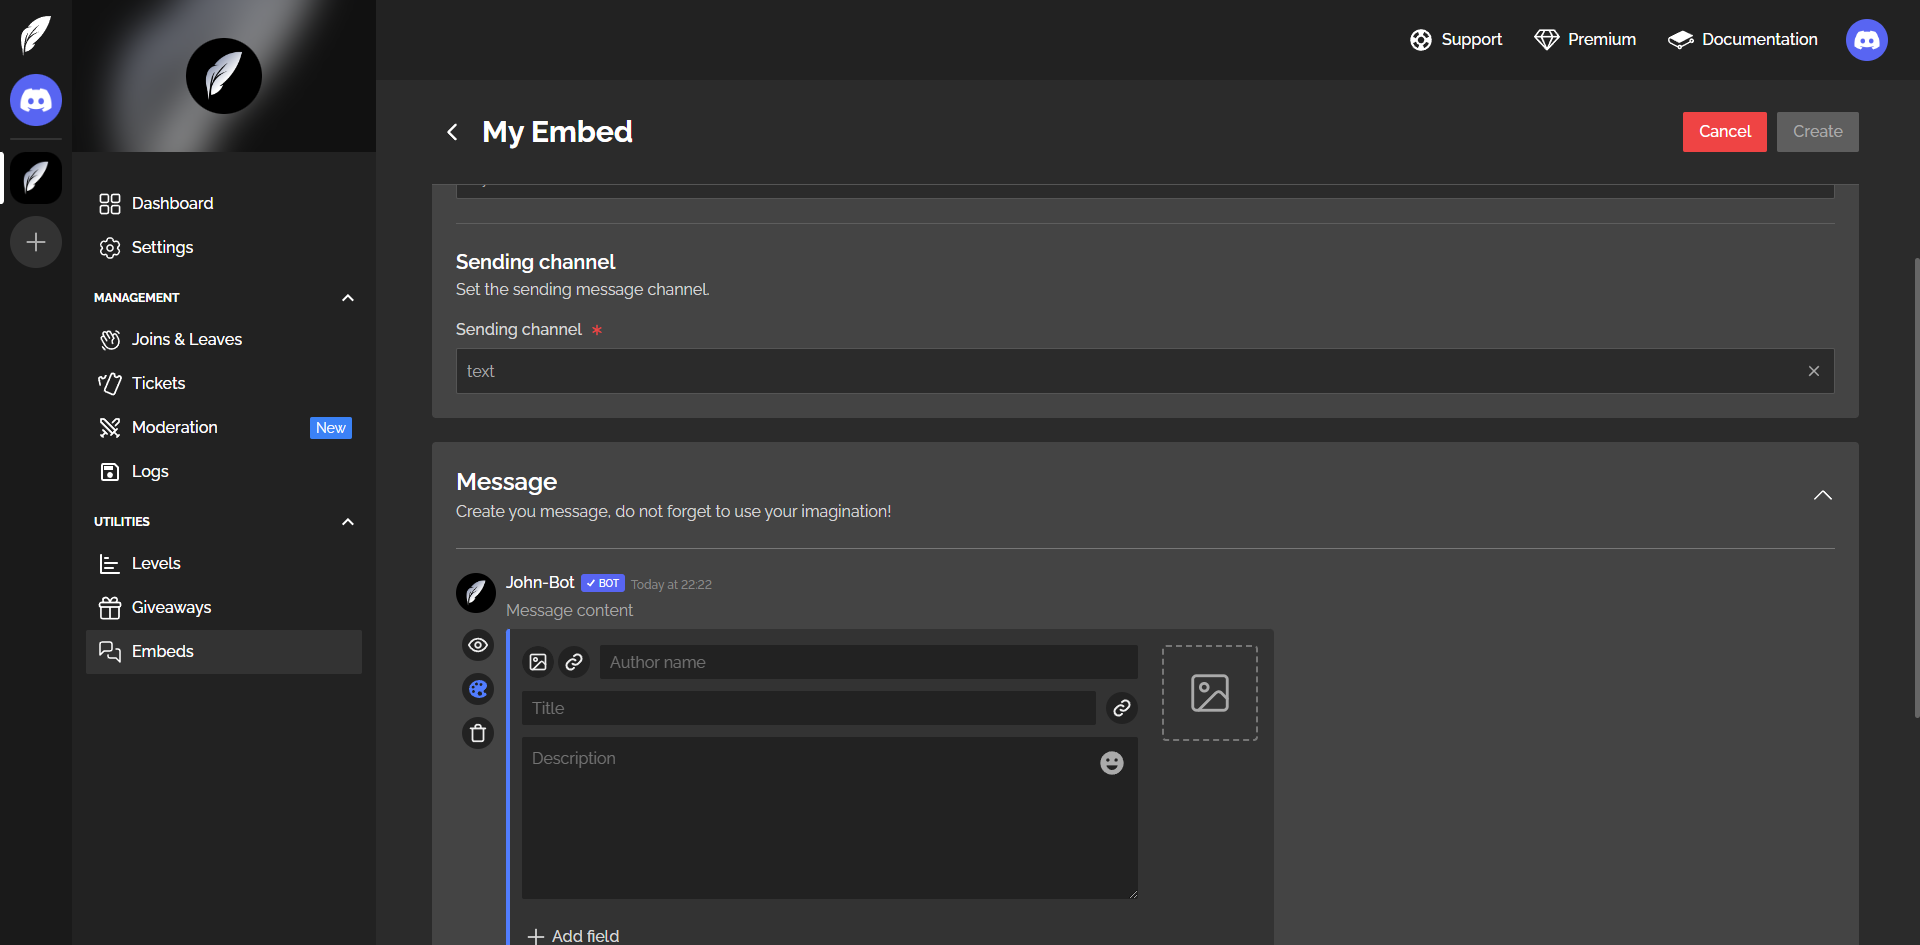
Task: Collapse the Utilities section
Action: [348, 522]
